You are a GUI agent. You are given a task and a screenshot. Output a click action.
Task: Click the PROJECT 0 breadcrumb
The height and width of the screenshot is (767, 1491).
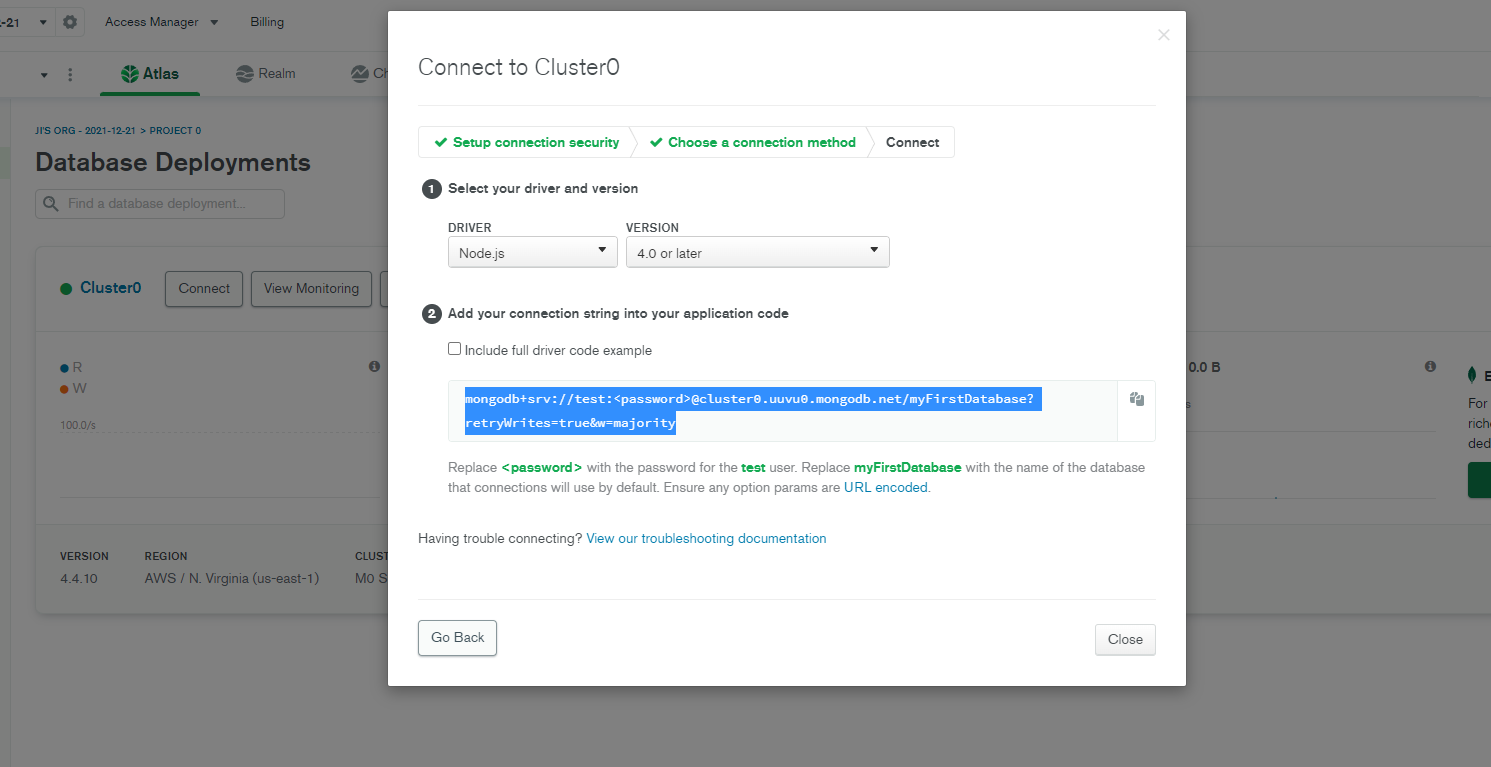tap(175, 131)
